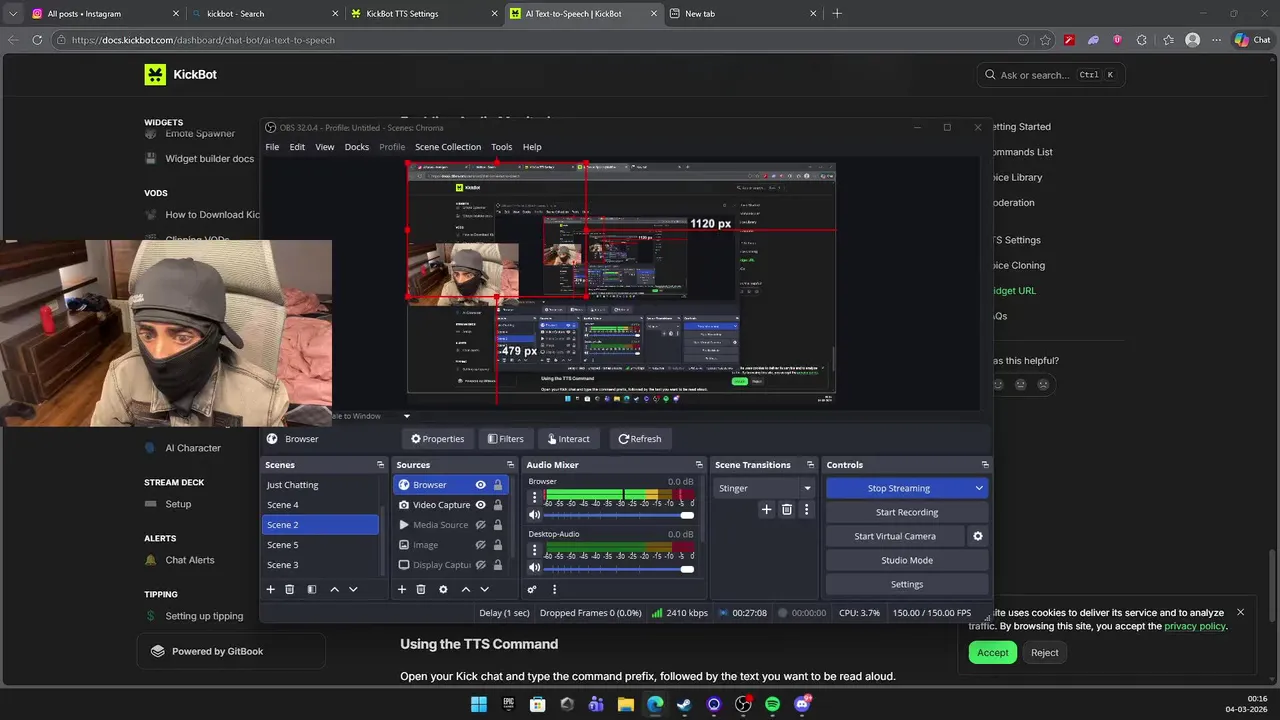Open transition properties three-dot menu
This screenshot has height=720, width=1280.
tap(806, 509)
